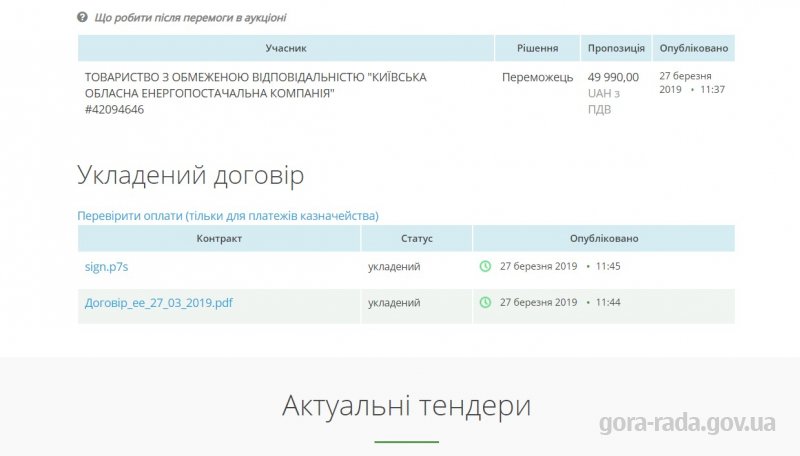The height and width of the screenshot is (456, 800).
Task: Click 'укладений' status in sign.p7s row
Action: click(394, 267)
